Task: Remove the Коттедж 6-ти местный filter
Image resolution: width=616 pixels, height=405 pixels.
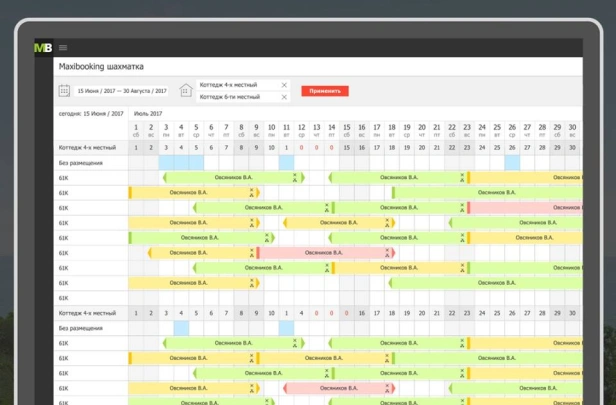Action: point(284,97)
